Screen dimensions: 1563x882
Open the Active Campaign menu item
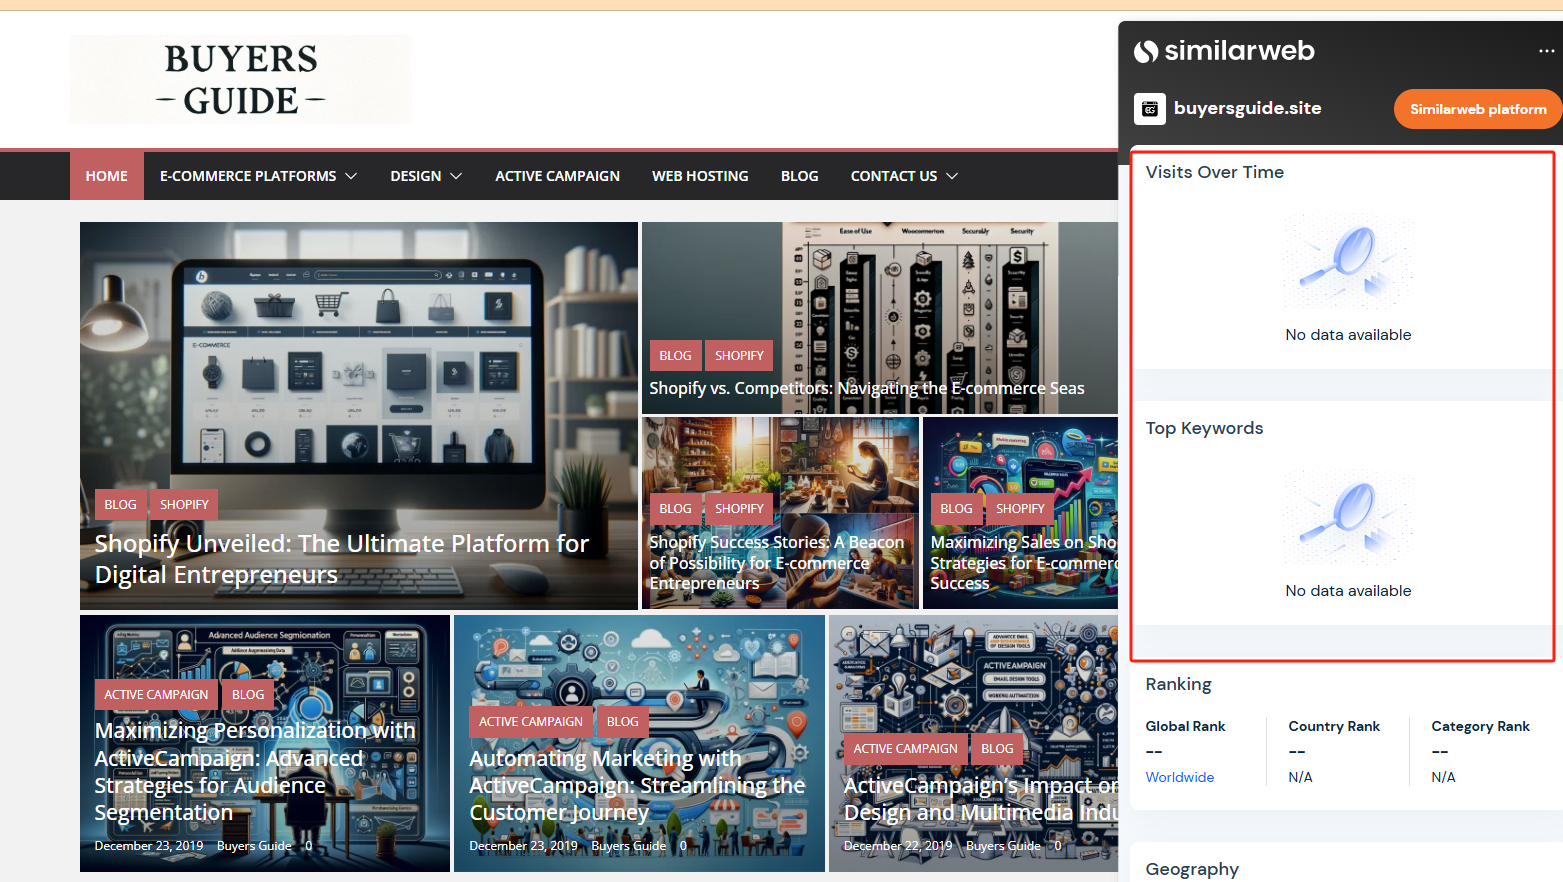point(557,176)
